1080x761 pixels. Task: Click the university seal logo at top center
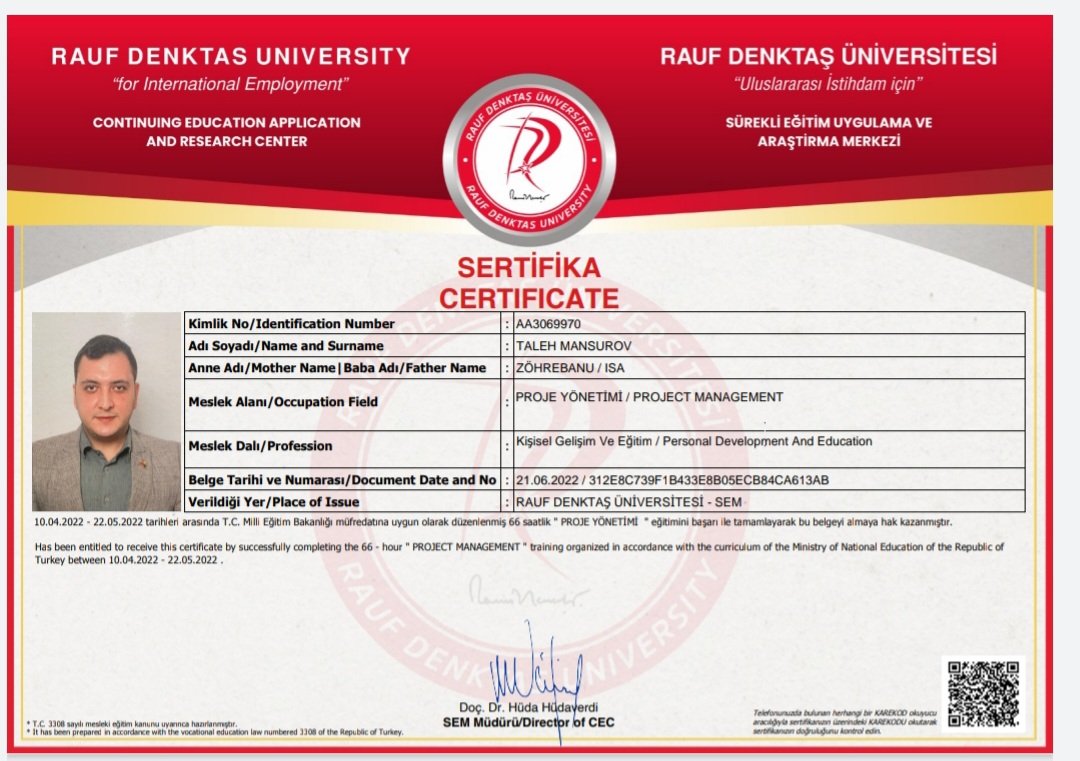(529, 160)
